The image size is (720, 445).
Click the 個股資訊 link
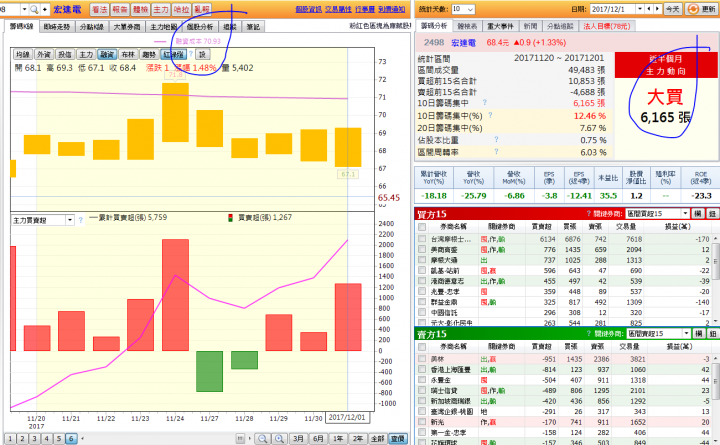click(x=309, y=9)
